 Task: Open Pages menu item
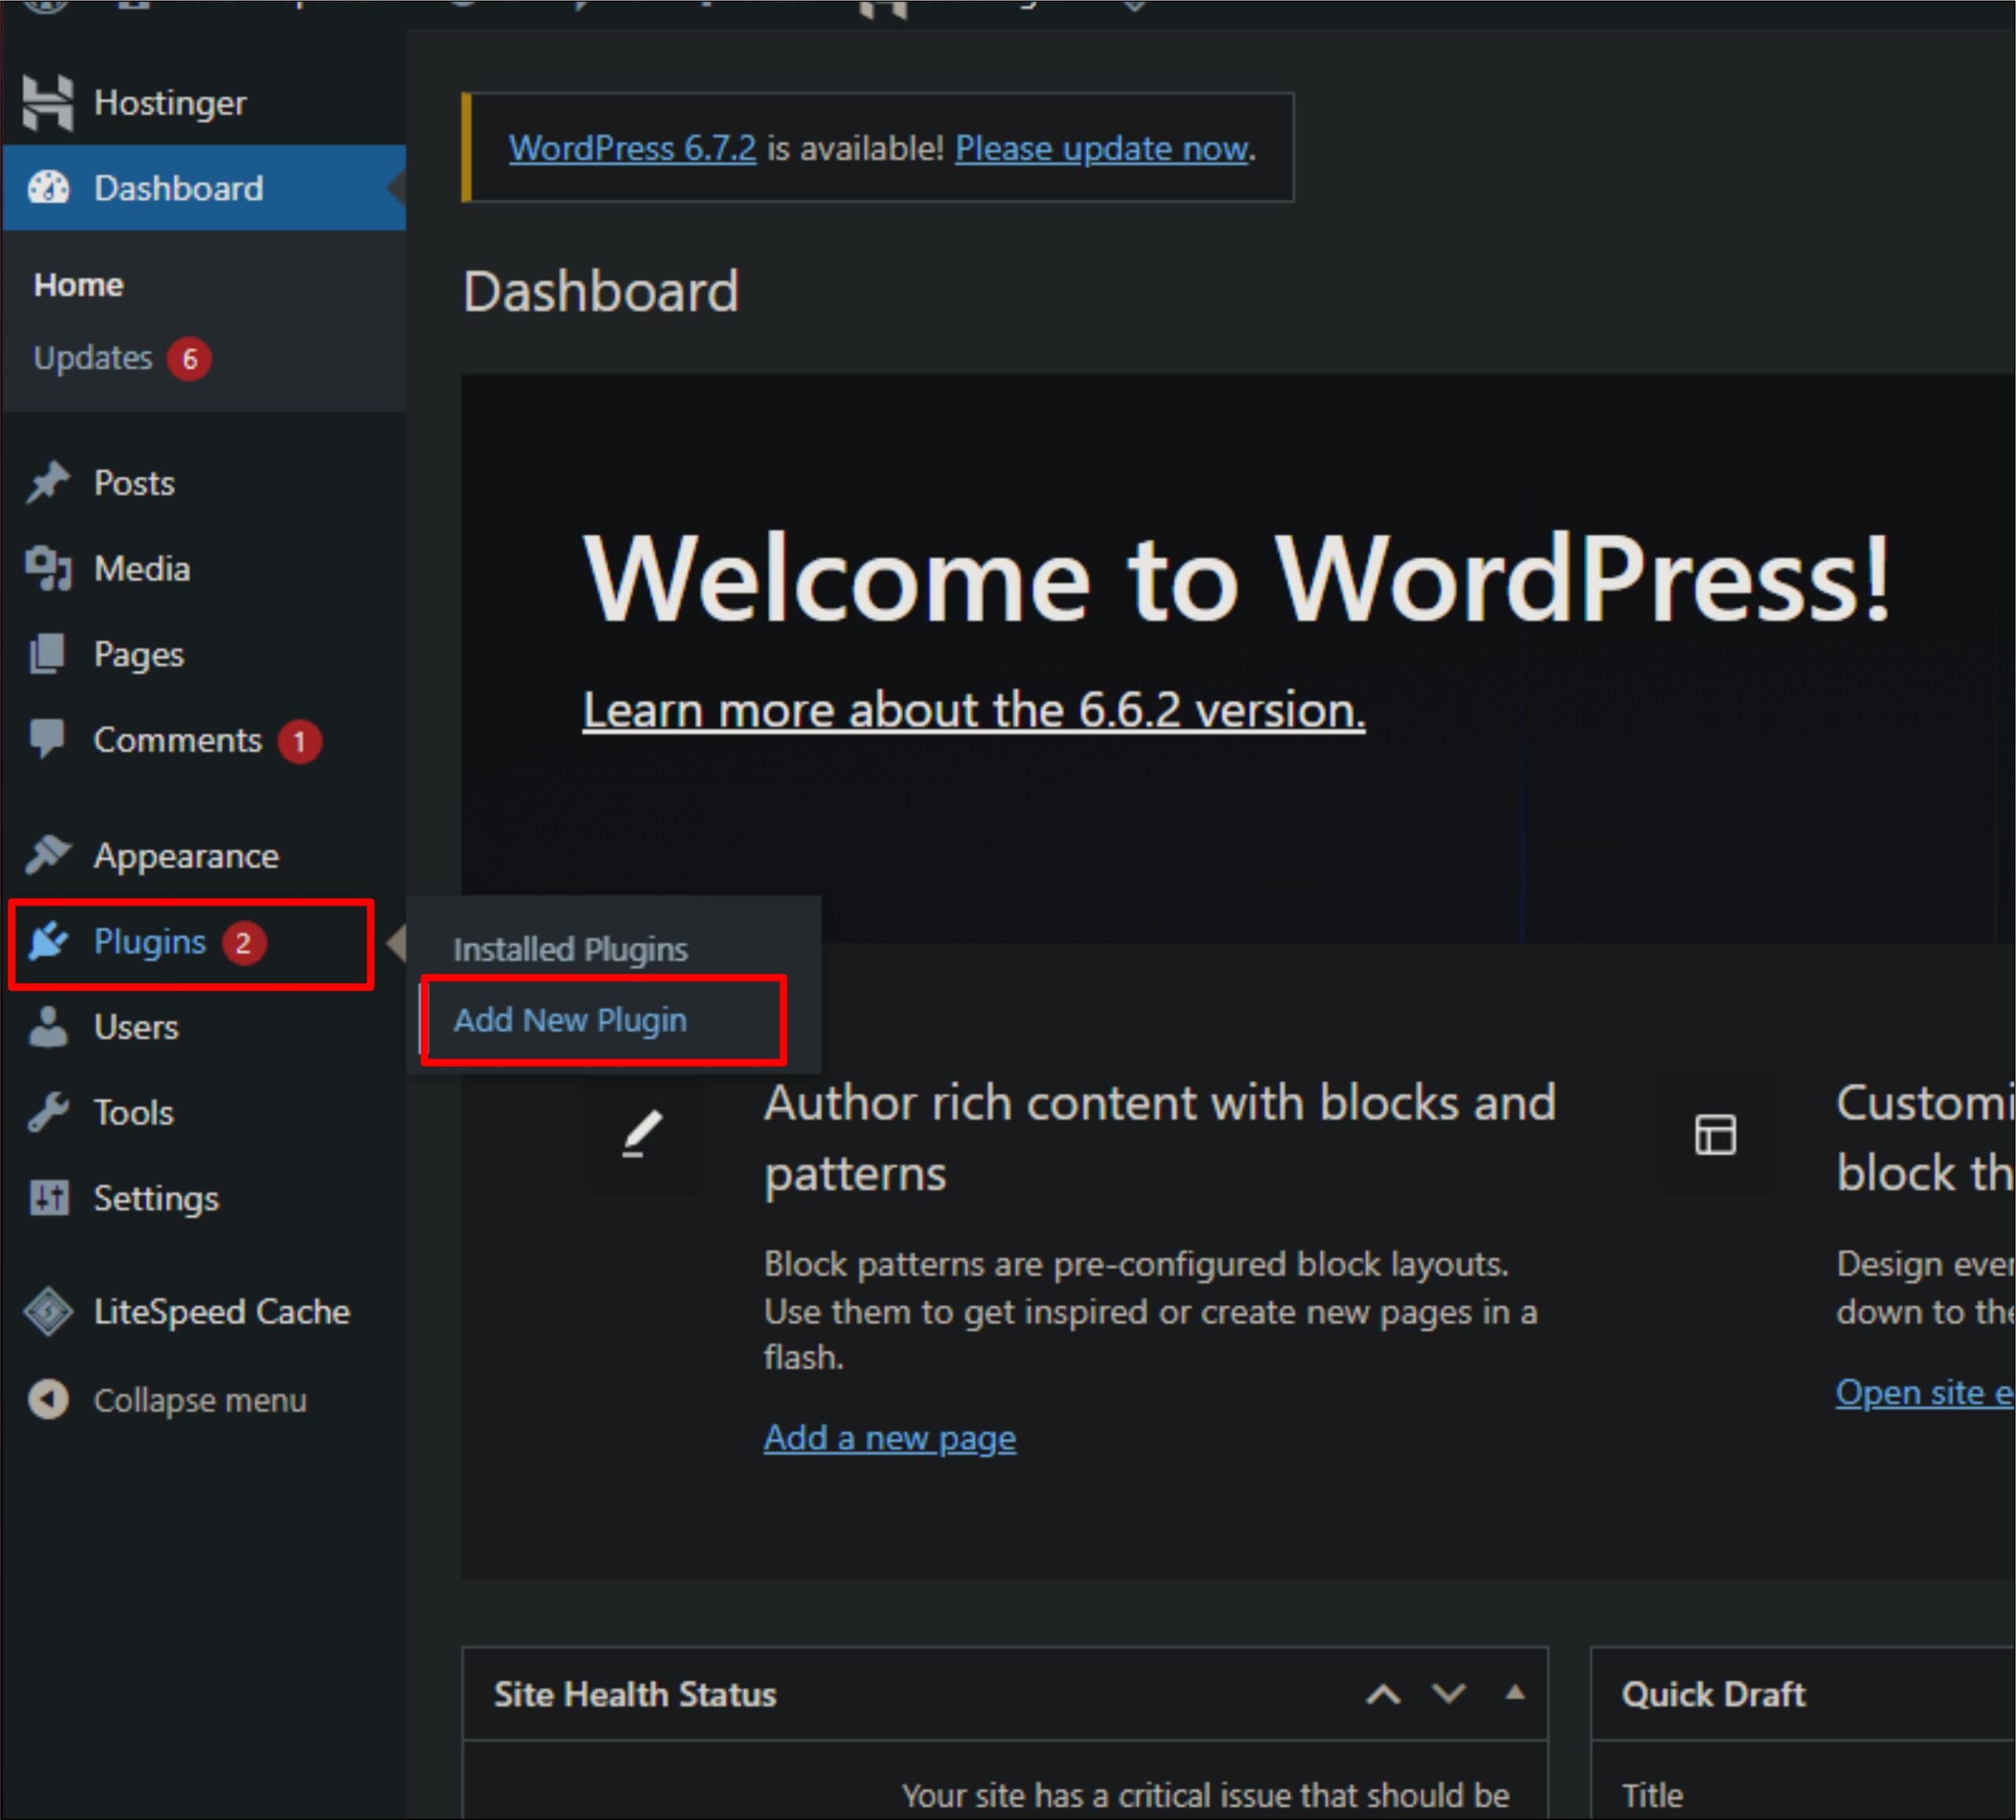(139, 655)
